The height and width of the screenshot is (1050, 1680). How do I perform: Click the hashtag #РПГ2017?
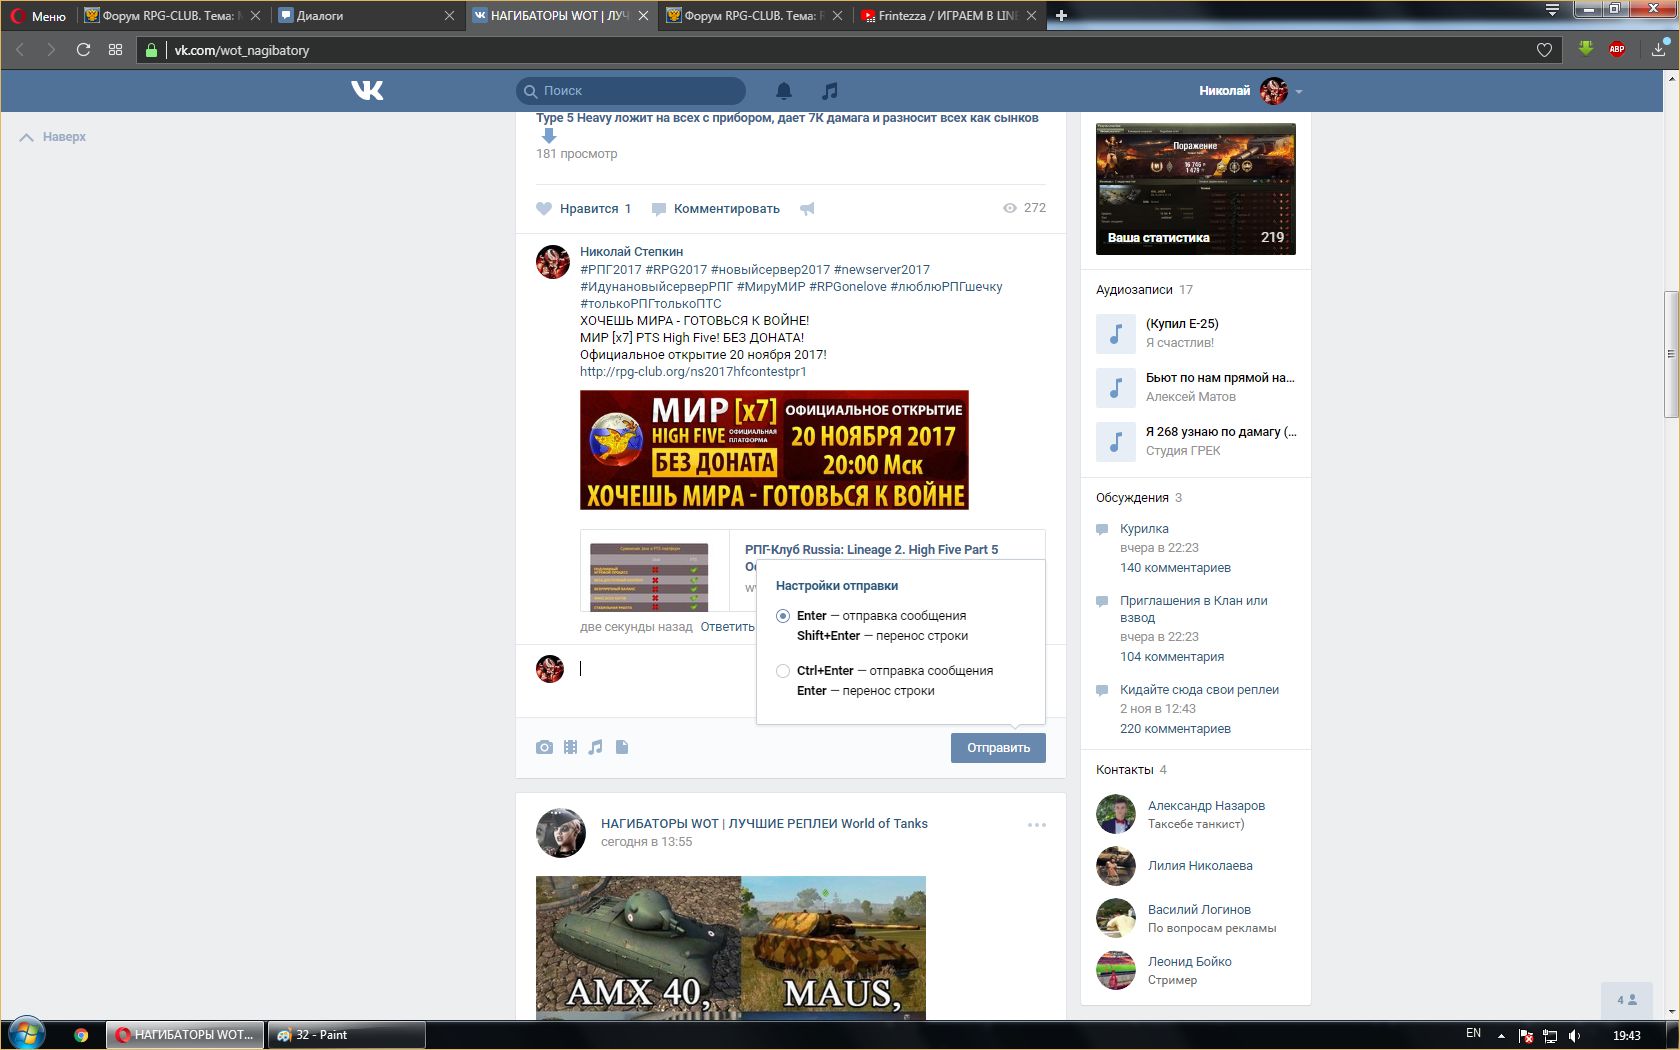[x=611, y=270]
